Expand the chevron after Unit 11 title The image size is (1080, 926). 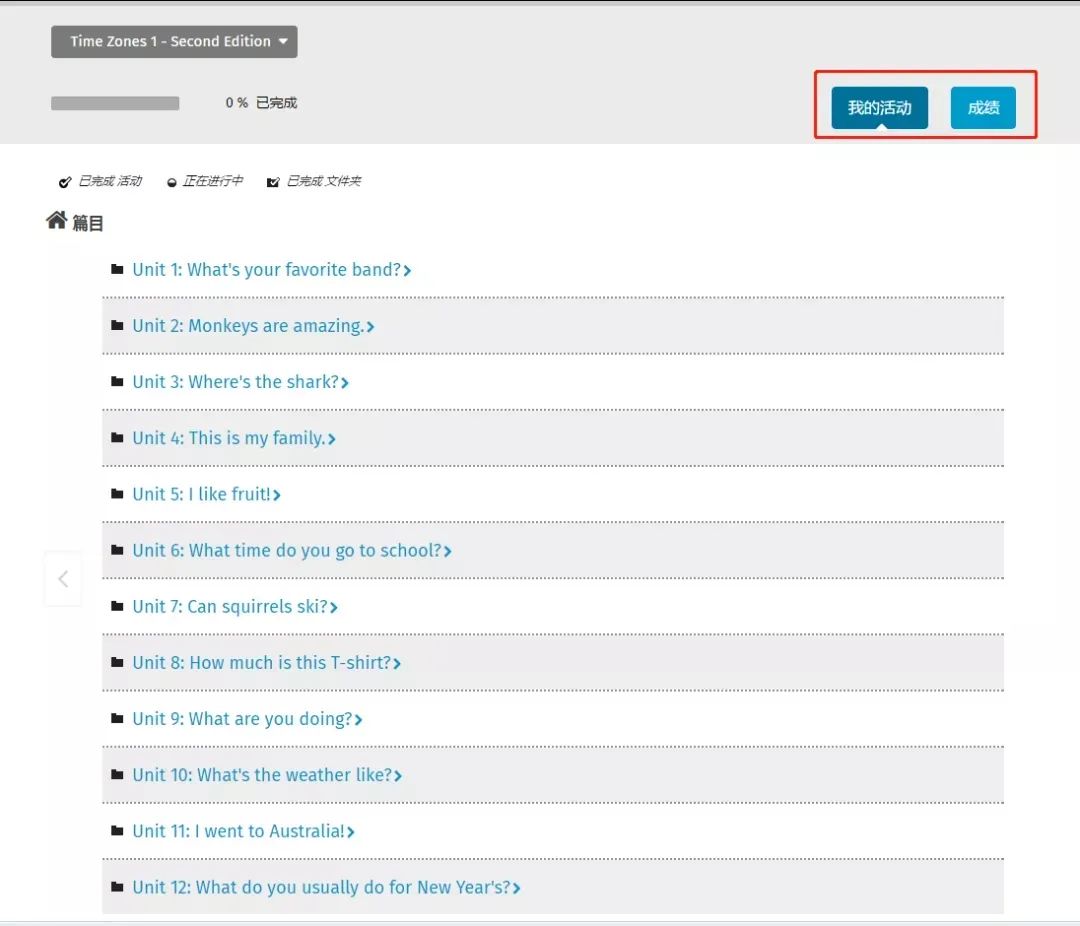tap(350, 832)
